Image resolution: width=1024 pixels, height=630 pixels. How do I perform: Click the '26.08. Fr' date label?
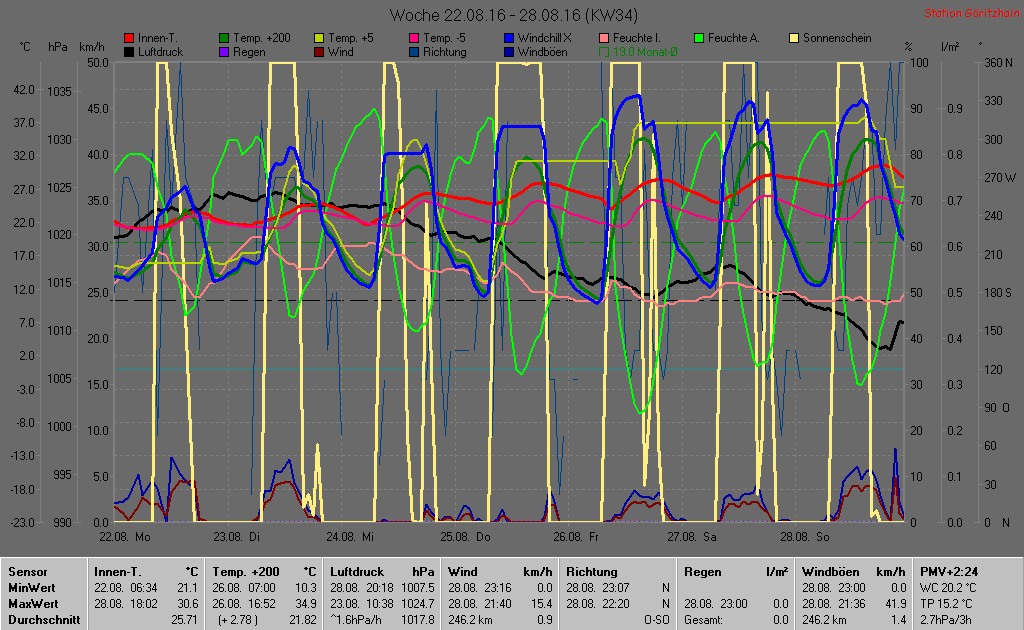click(x=575, y=537)
